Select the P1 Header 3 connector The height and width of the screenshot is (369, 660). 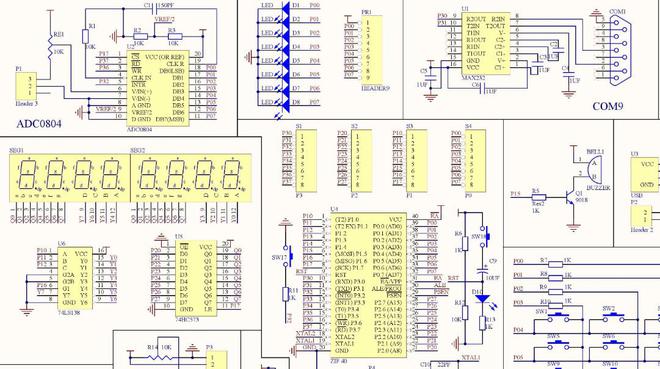[26, 86]
